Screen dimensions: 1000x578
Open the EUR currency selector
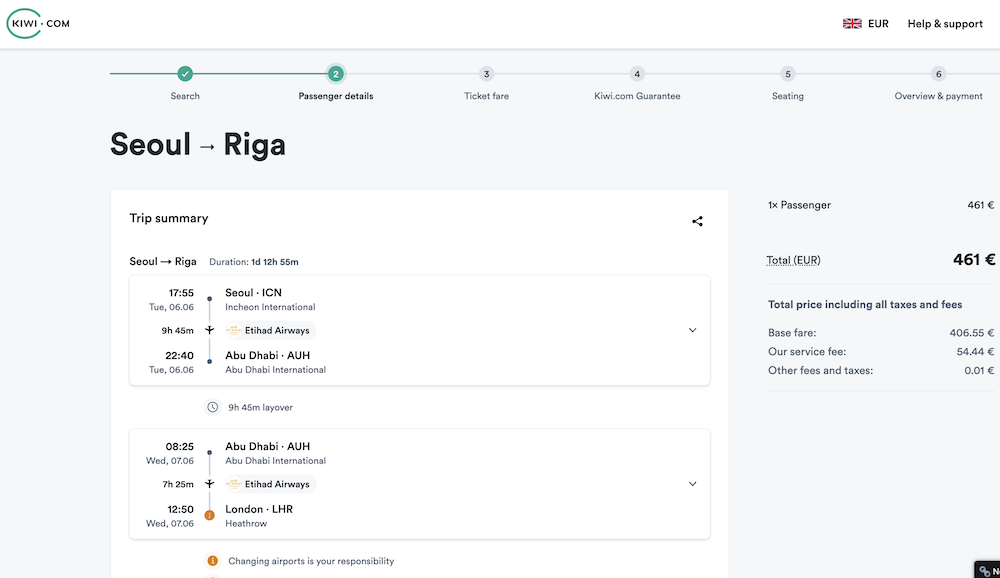[x=878, y=24]
